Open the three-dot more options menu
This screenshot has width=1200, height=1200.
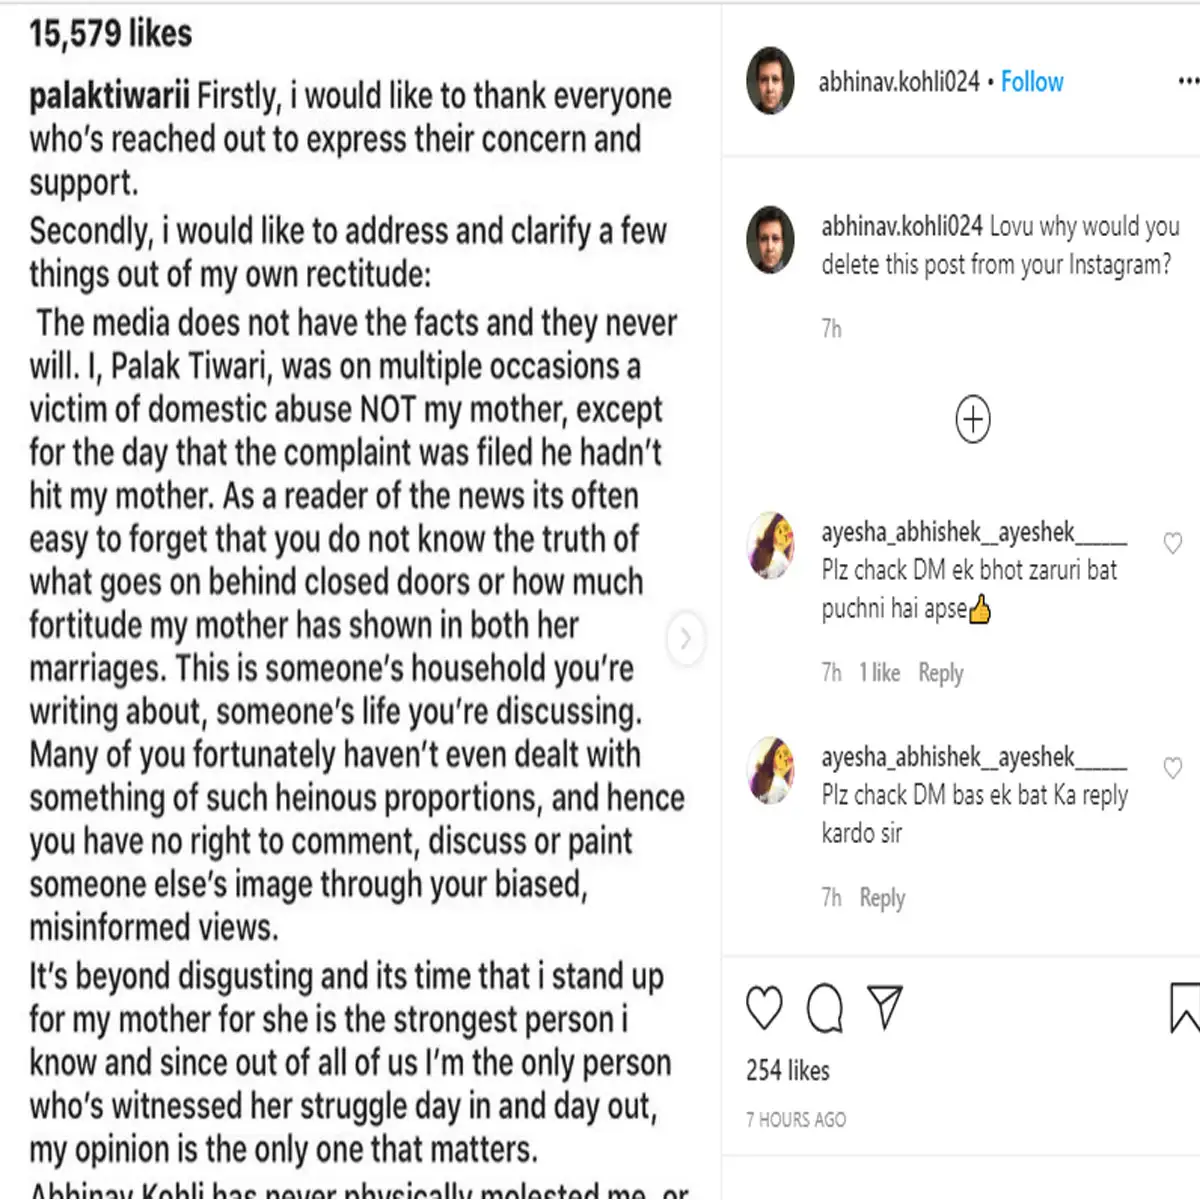[x=1187, y=81]
